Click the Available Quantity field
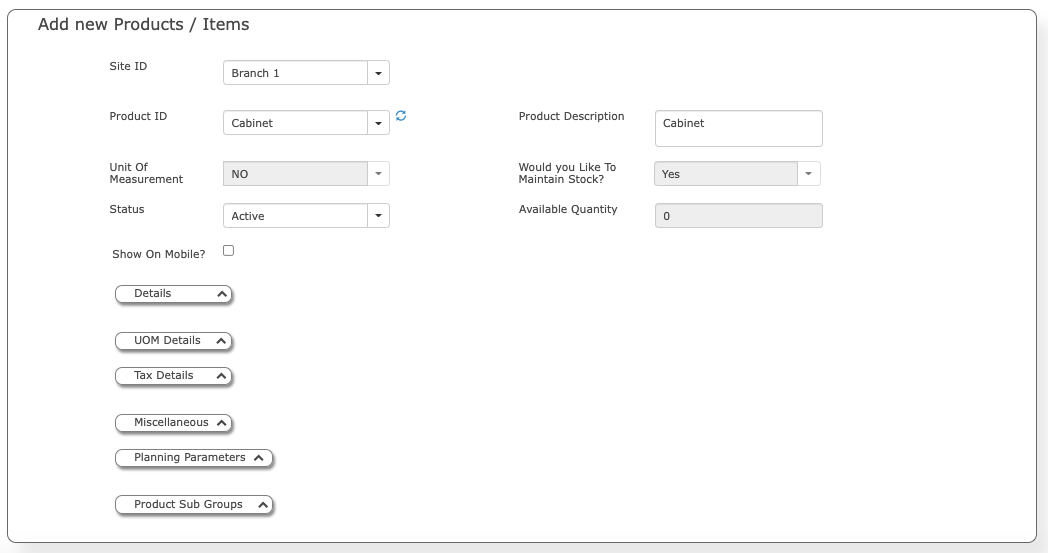This screenshot has height=553, width=1048. point(739,216)
